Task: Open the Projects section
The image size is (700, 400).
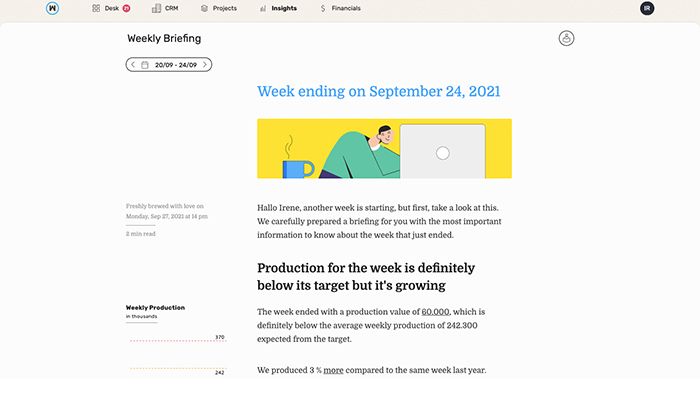Action: [225, 8]
